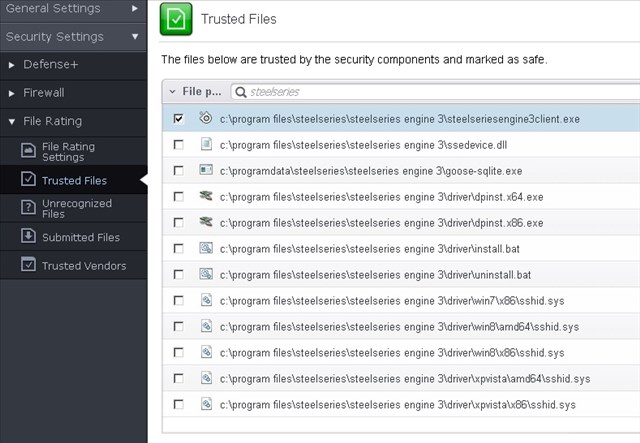Collapse the Security Settings menu

click(73, 37)
